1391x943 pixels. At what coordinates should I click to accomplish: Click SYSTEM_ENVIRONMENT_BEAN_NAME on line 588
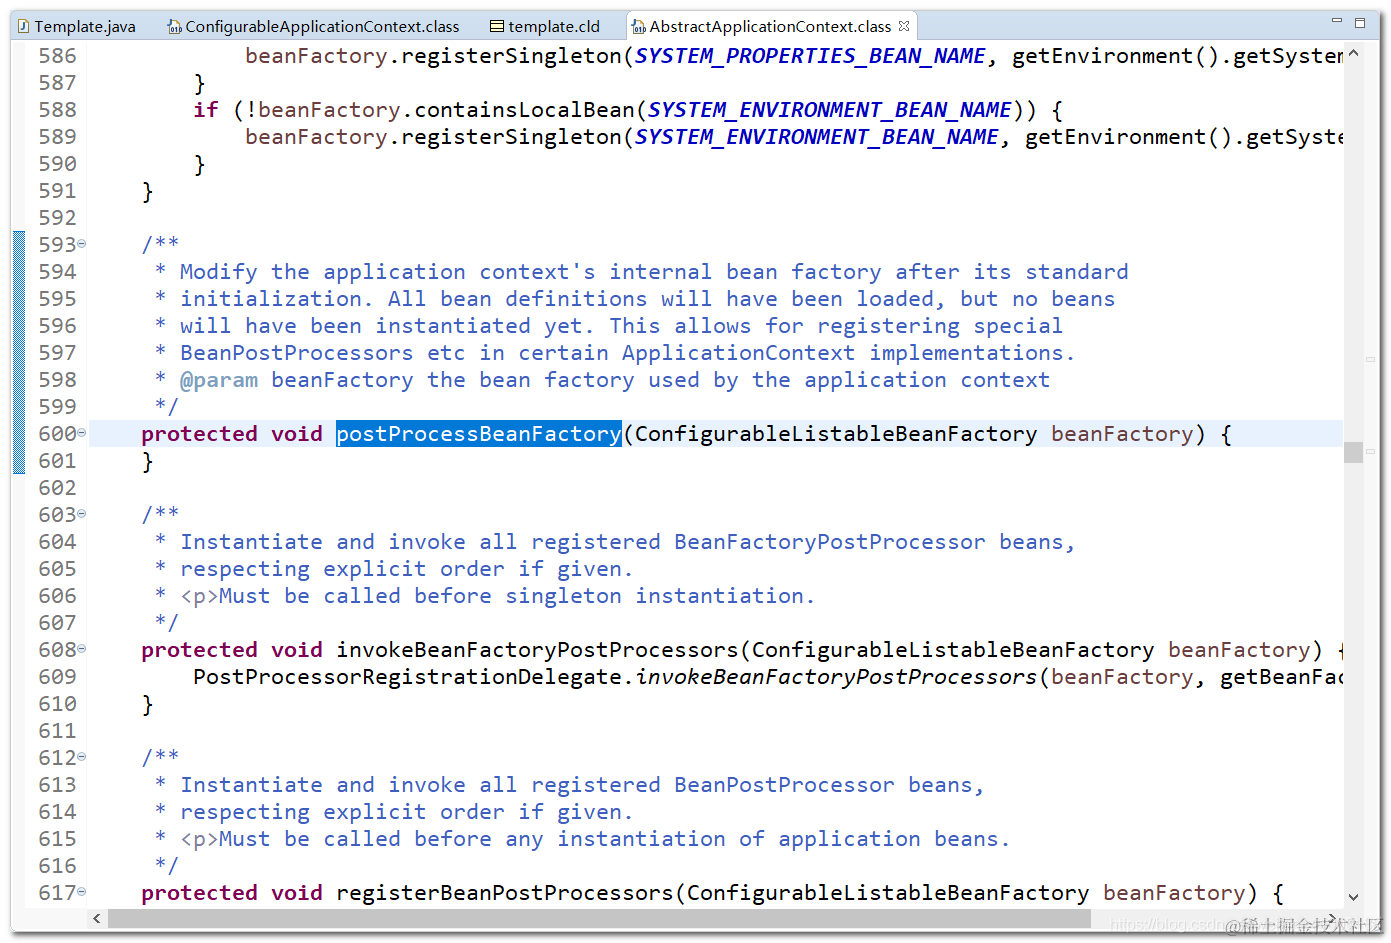pyautogui.click(x=830, y=110)
